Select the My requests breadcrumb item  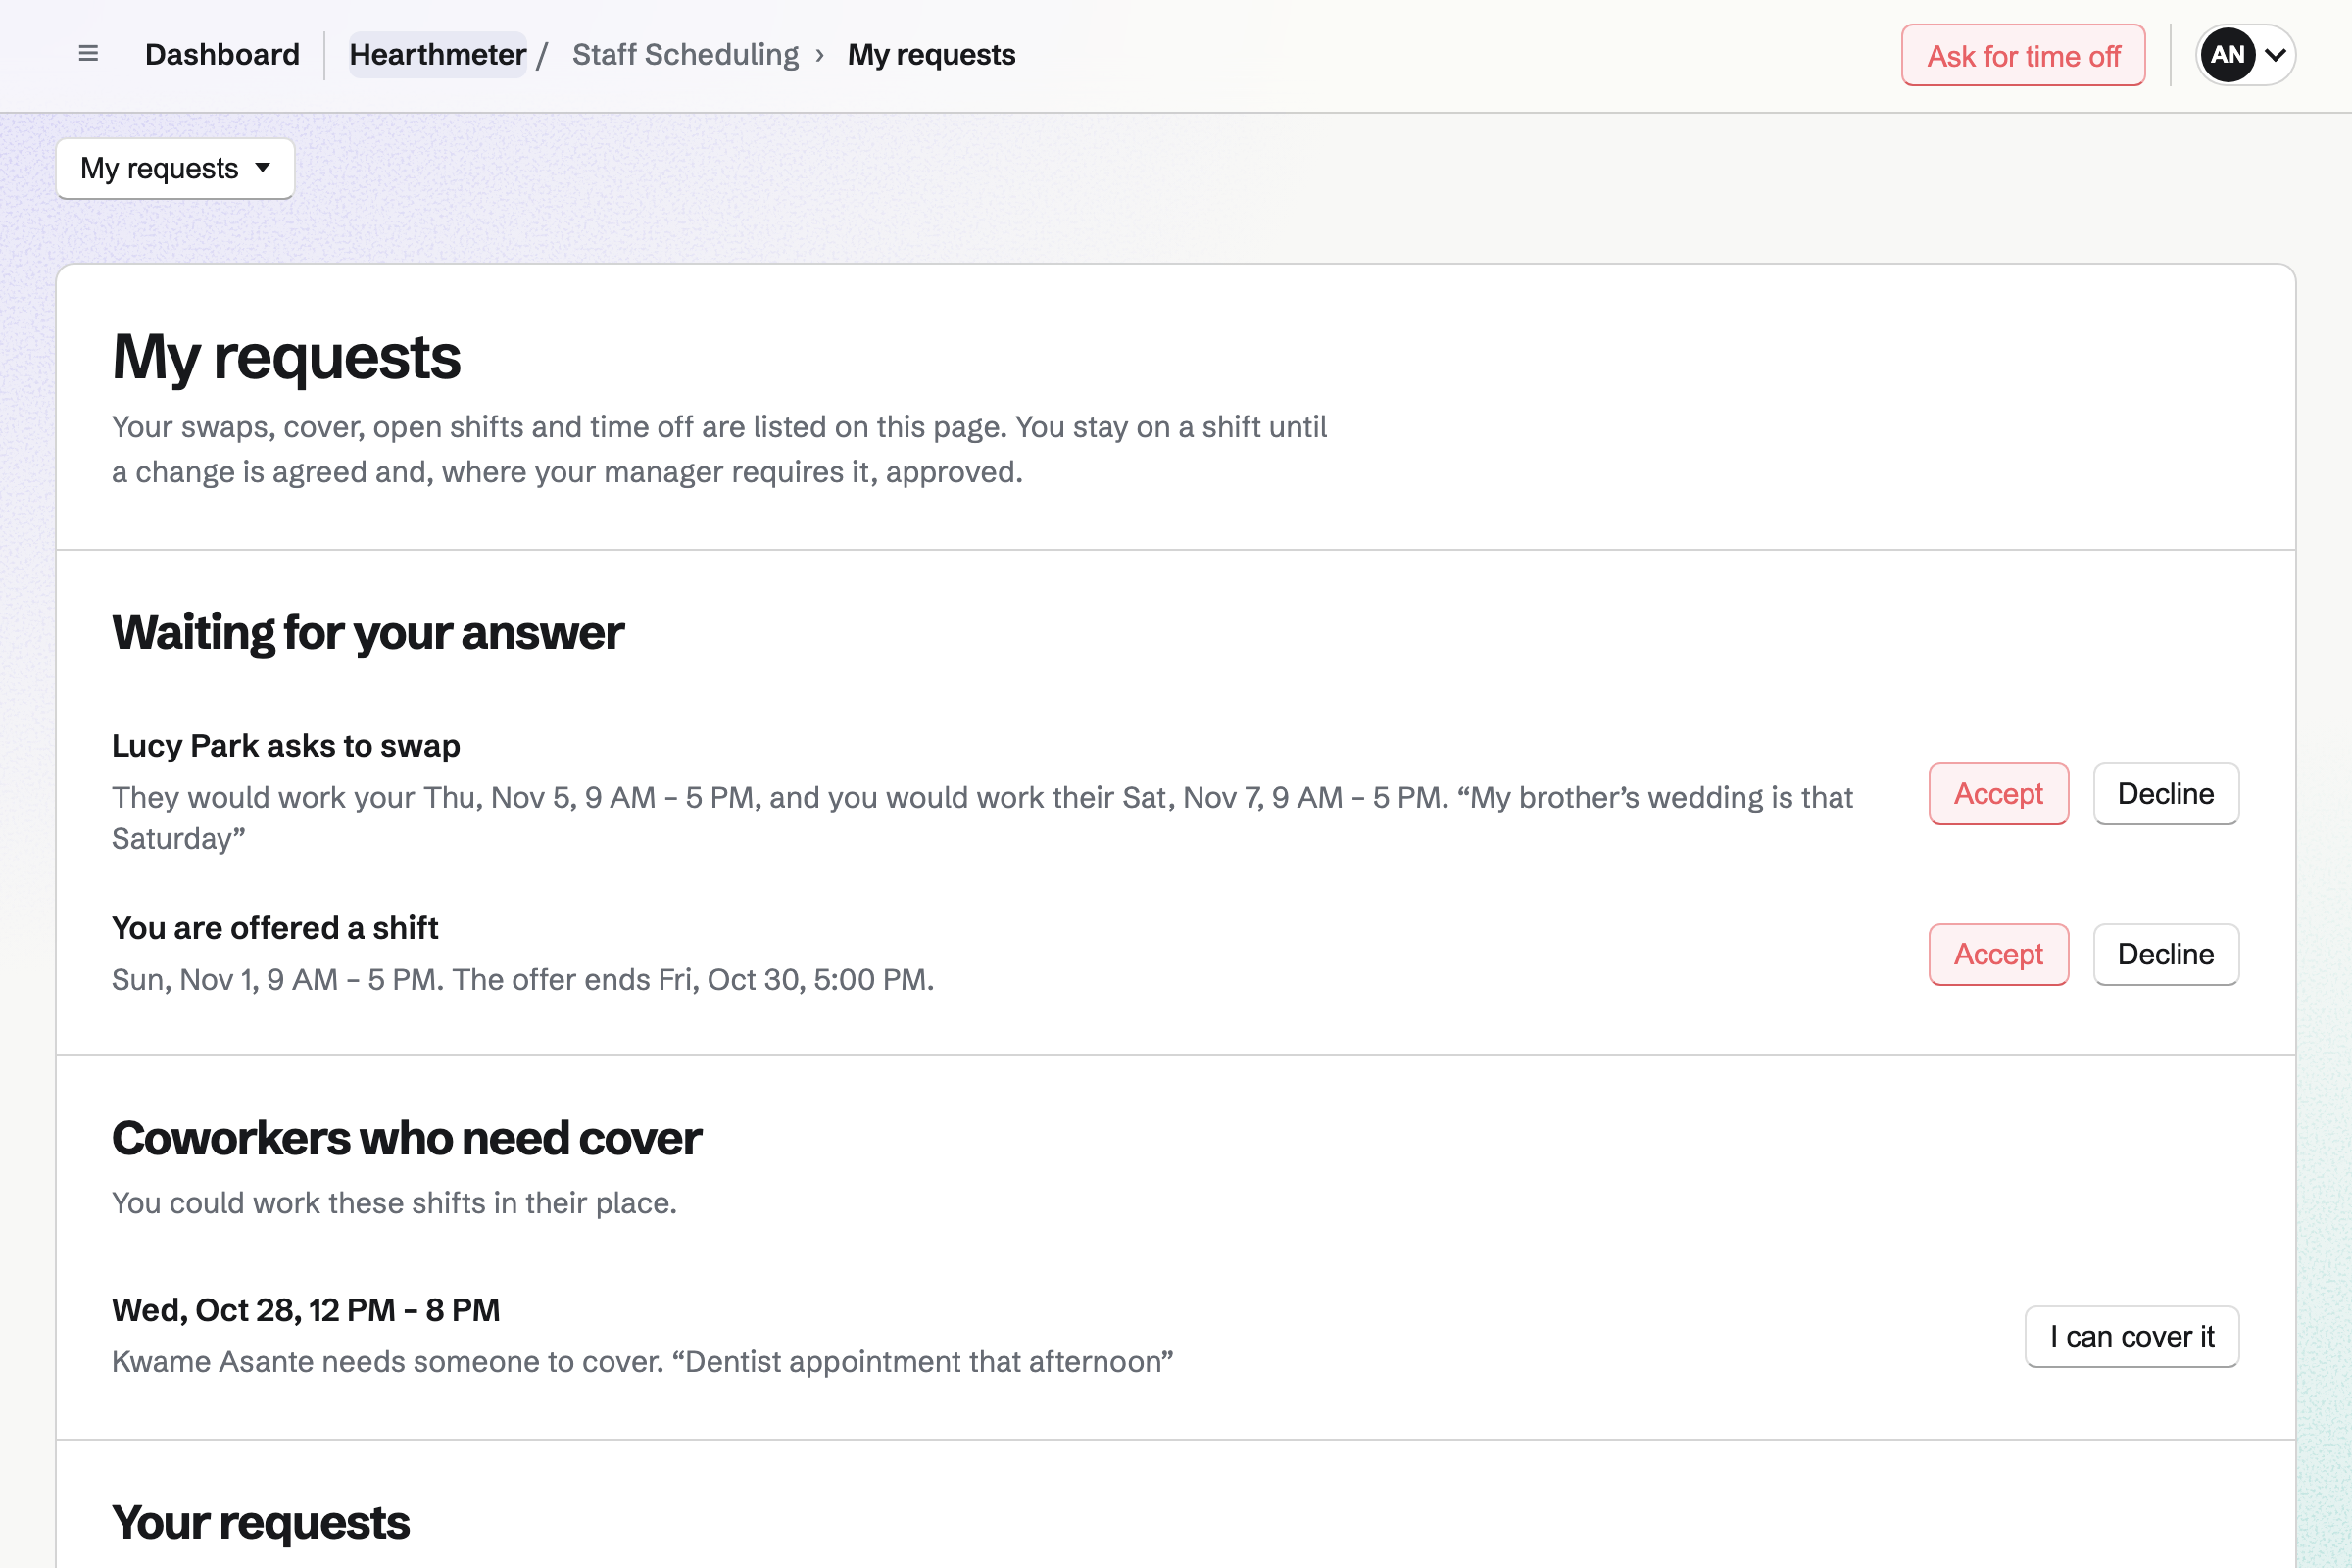931,54
